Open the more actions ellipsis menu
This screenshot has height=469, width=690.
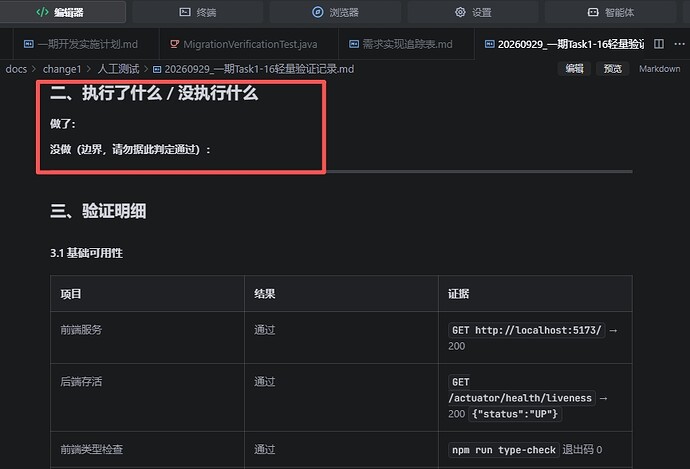pyautogui.click(x=679, y=44)
